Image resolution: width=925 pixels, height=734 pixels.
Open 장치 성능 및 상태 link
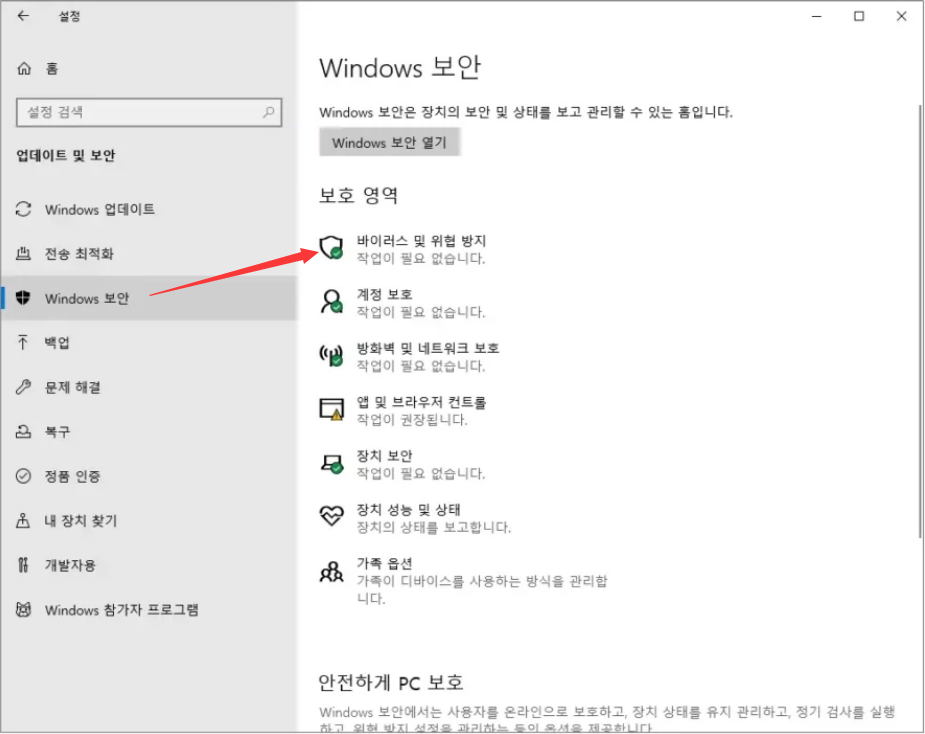(408, 509)
